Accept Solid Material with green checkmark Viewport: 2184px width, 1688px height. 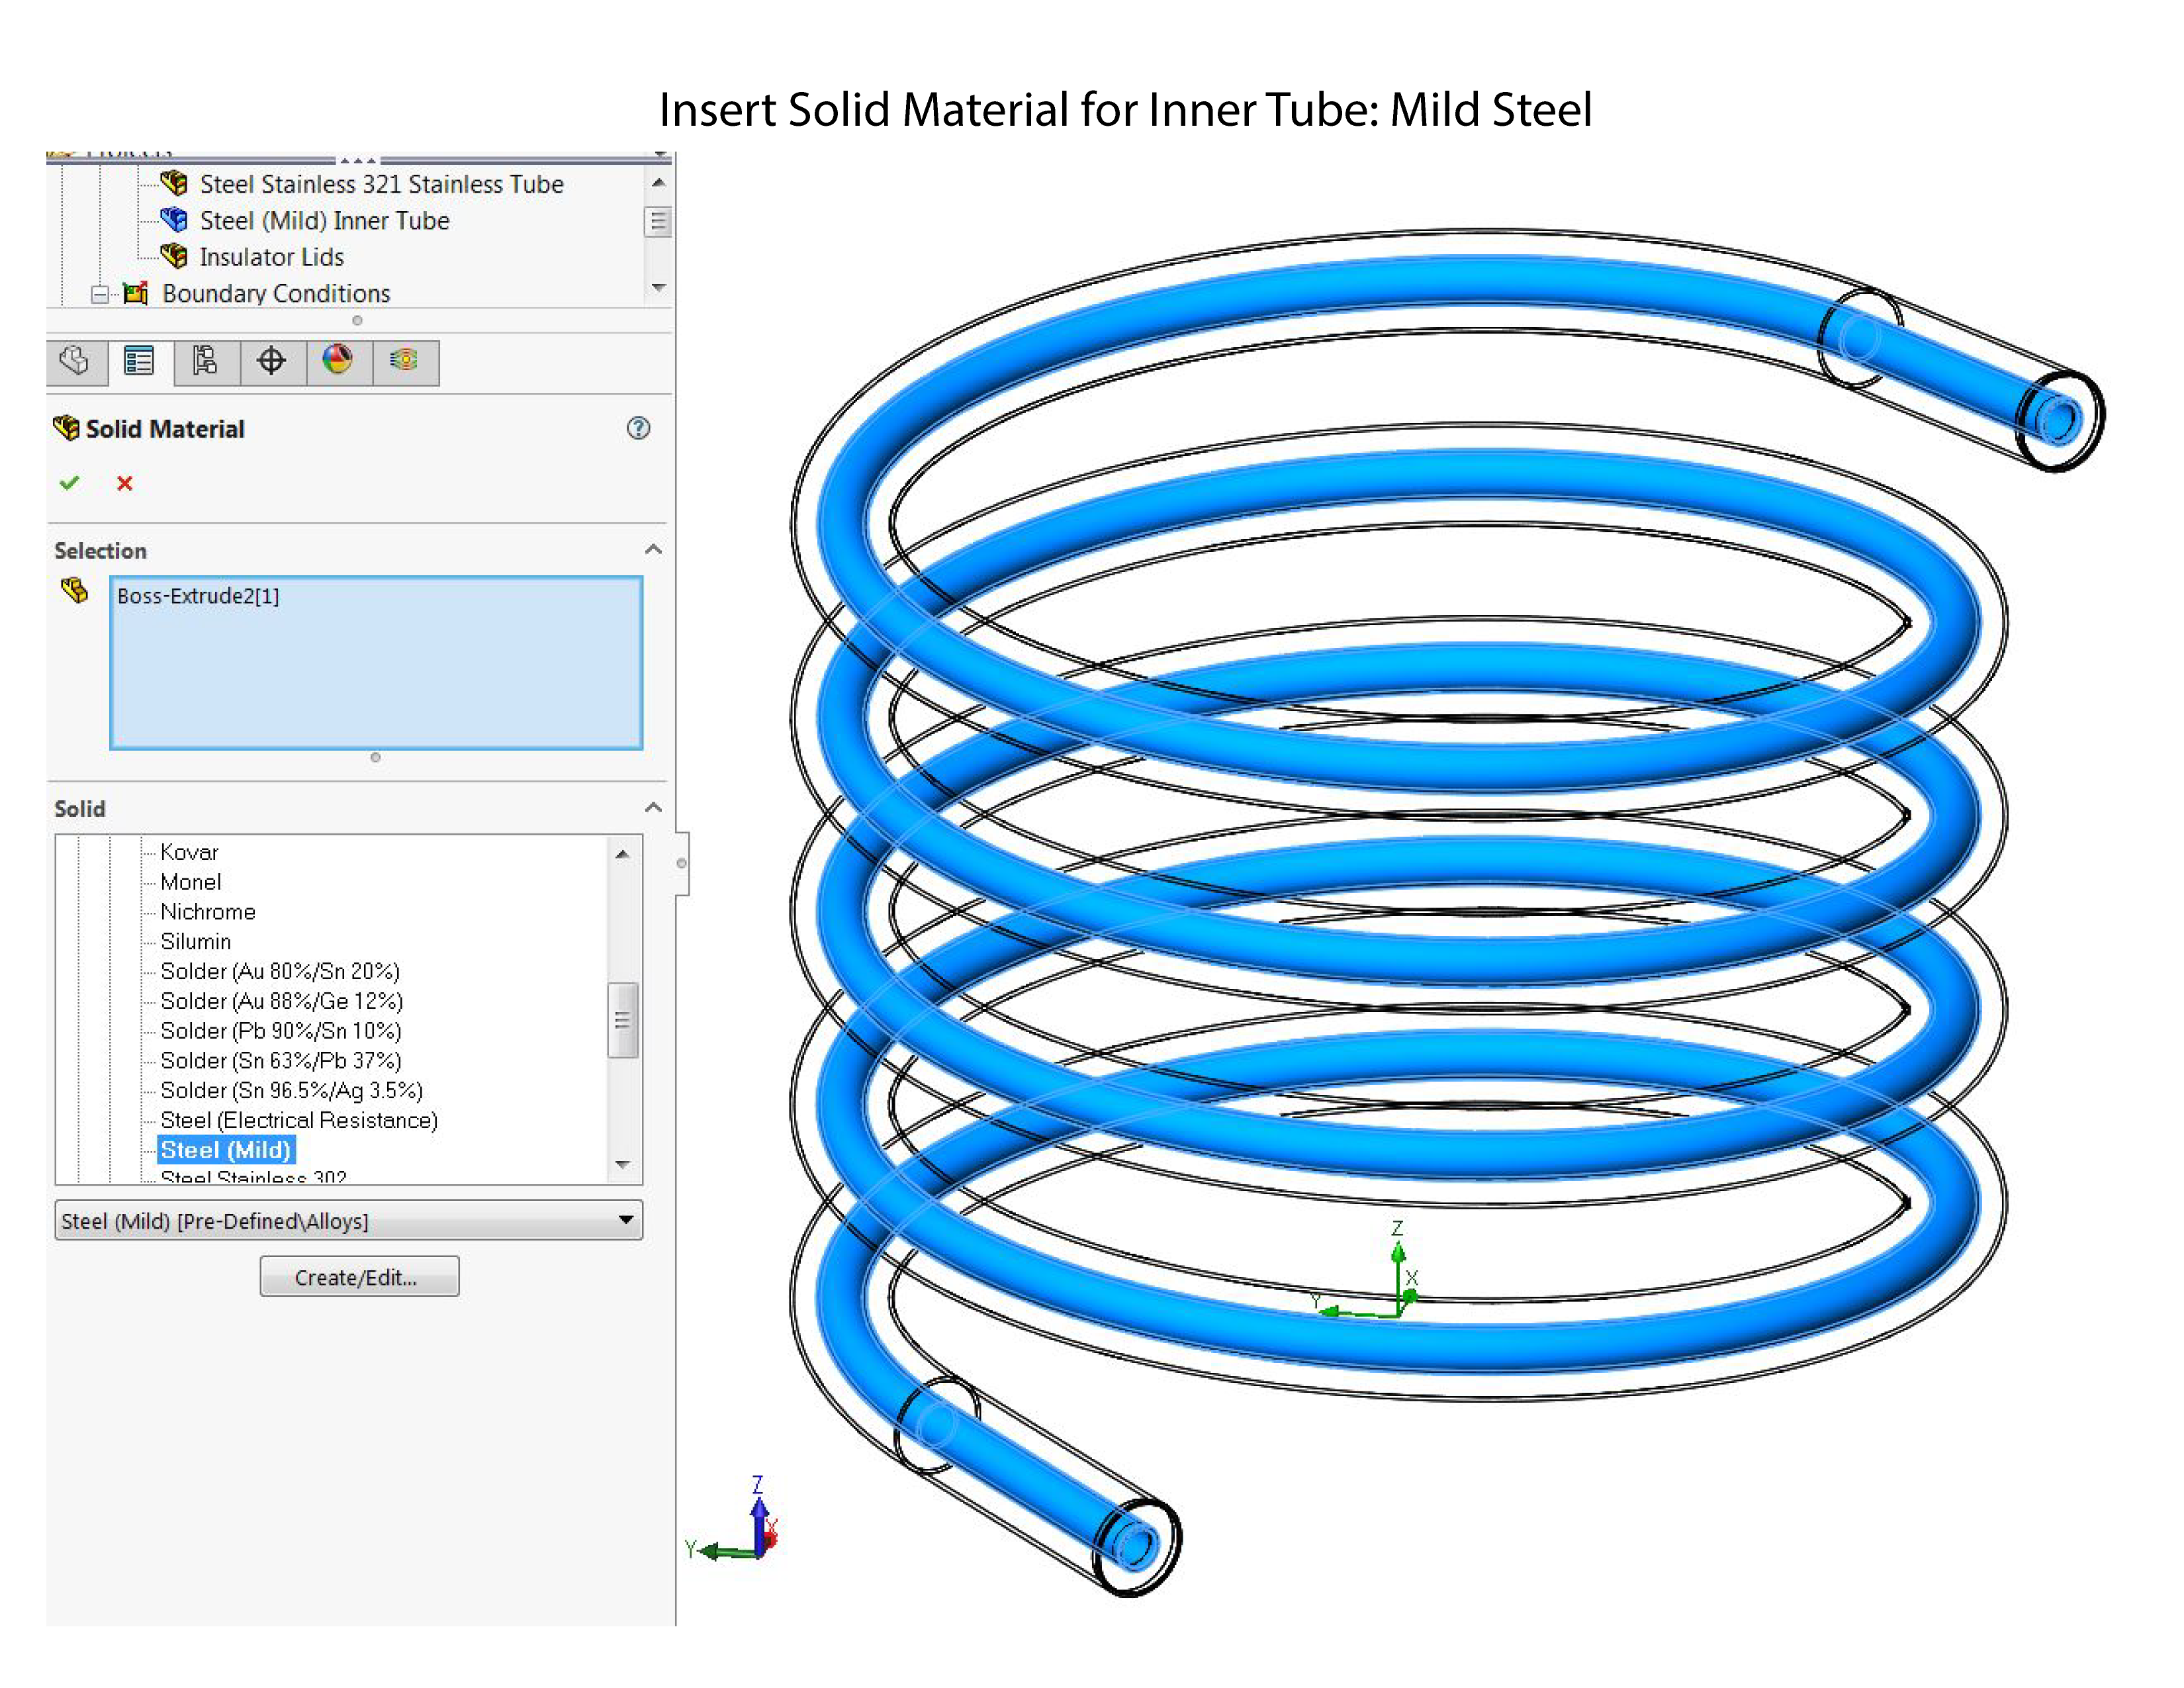[x=69, y=484]
